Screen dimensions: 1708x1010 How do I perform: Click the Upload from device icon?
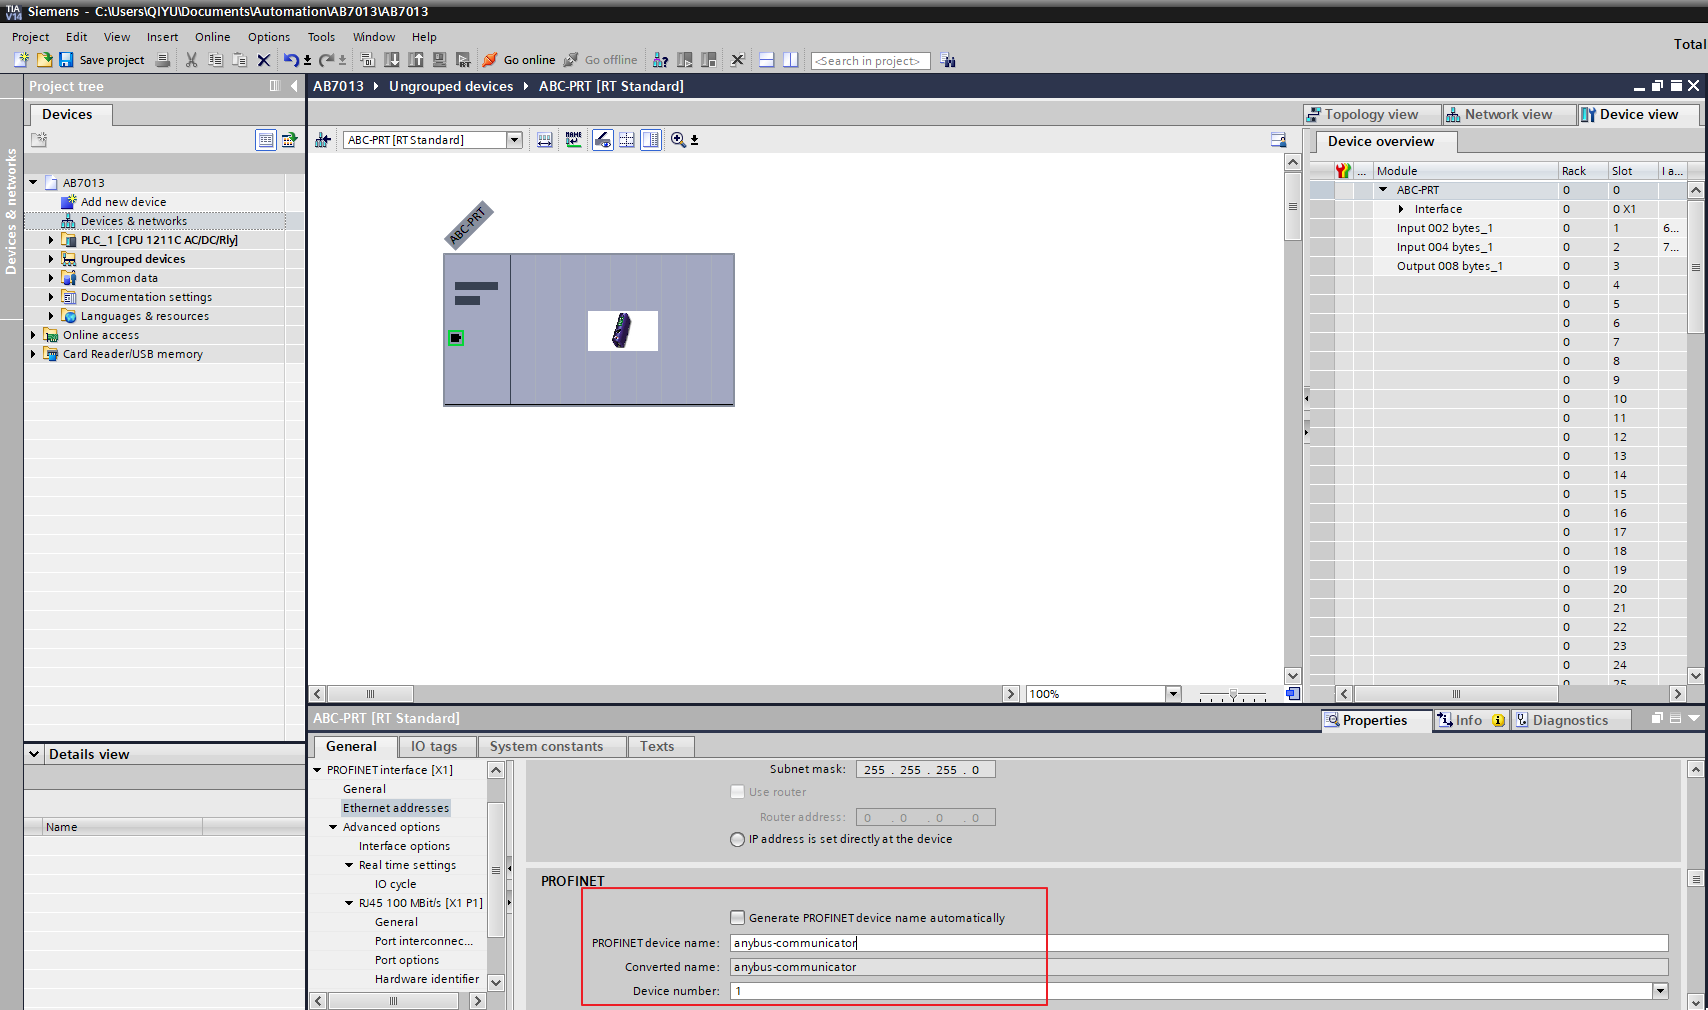click(416, 60)
